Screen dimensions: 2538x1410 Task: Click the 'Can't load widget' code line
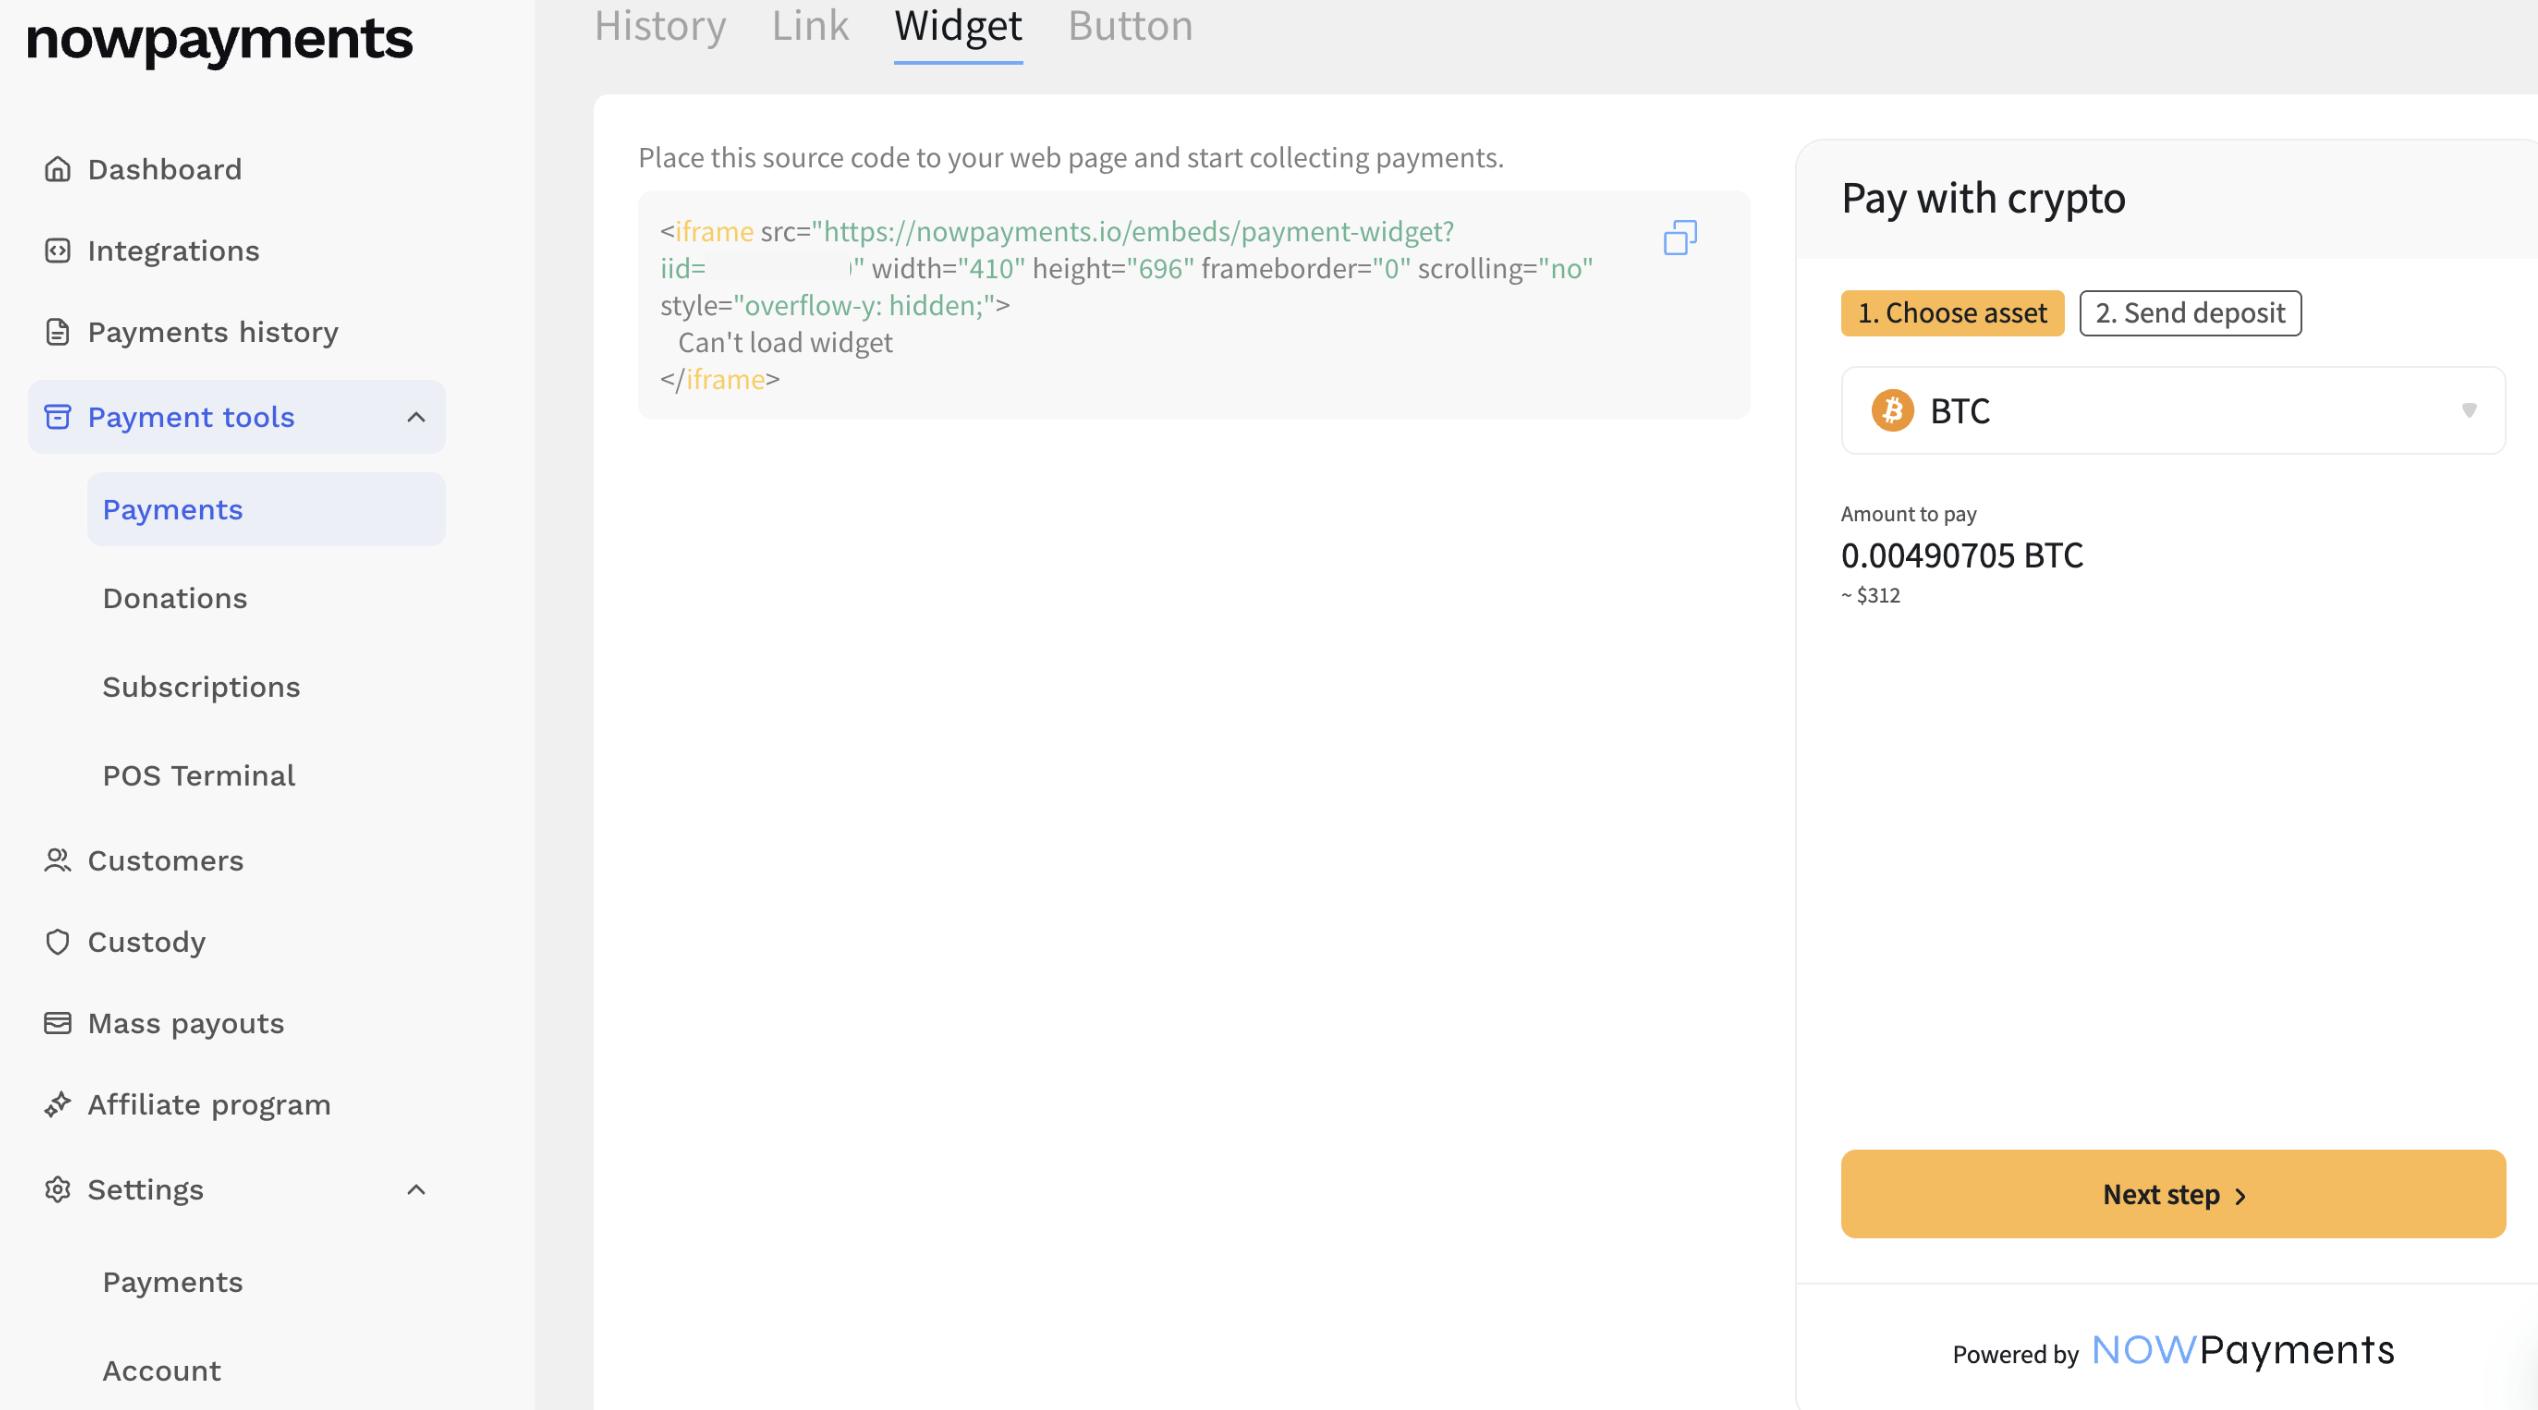tap(785, 342)
